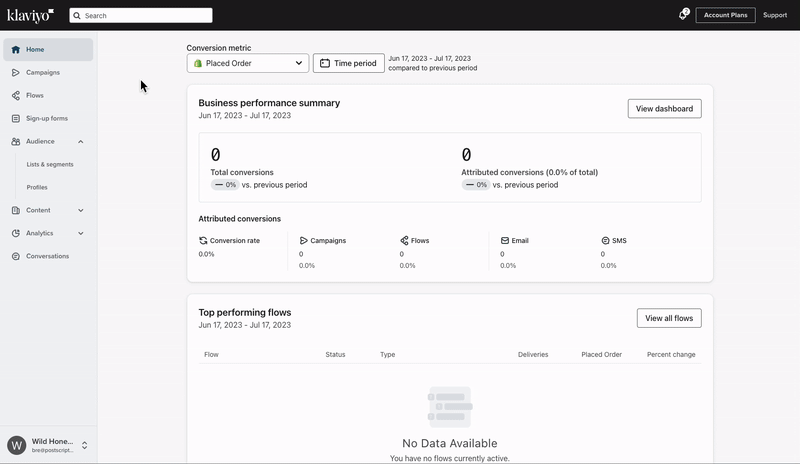Click the Shopify icon in Placed Order dropdown
Screen dimensions: 800x464
198,63
